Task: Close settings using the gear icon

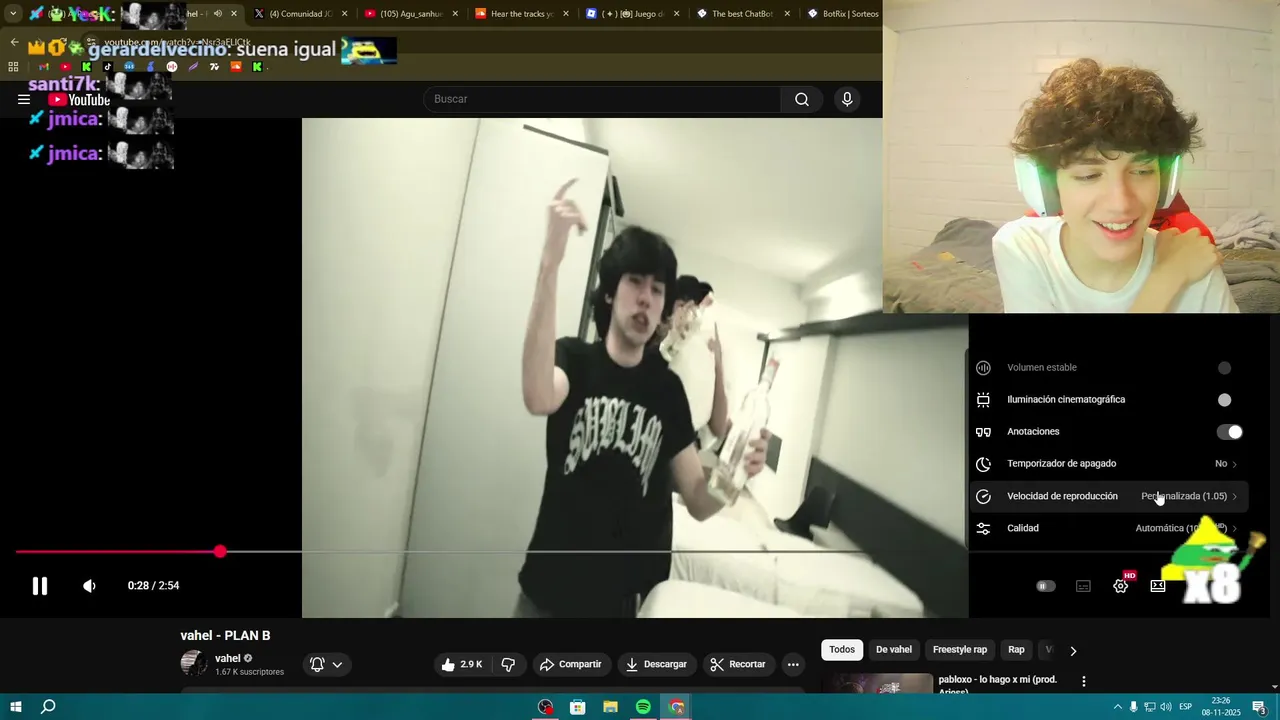Action: click(x=1121, y=586)
